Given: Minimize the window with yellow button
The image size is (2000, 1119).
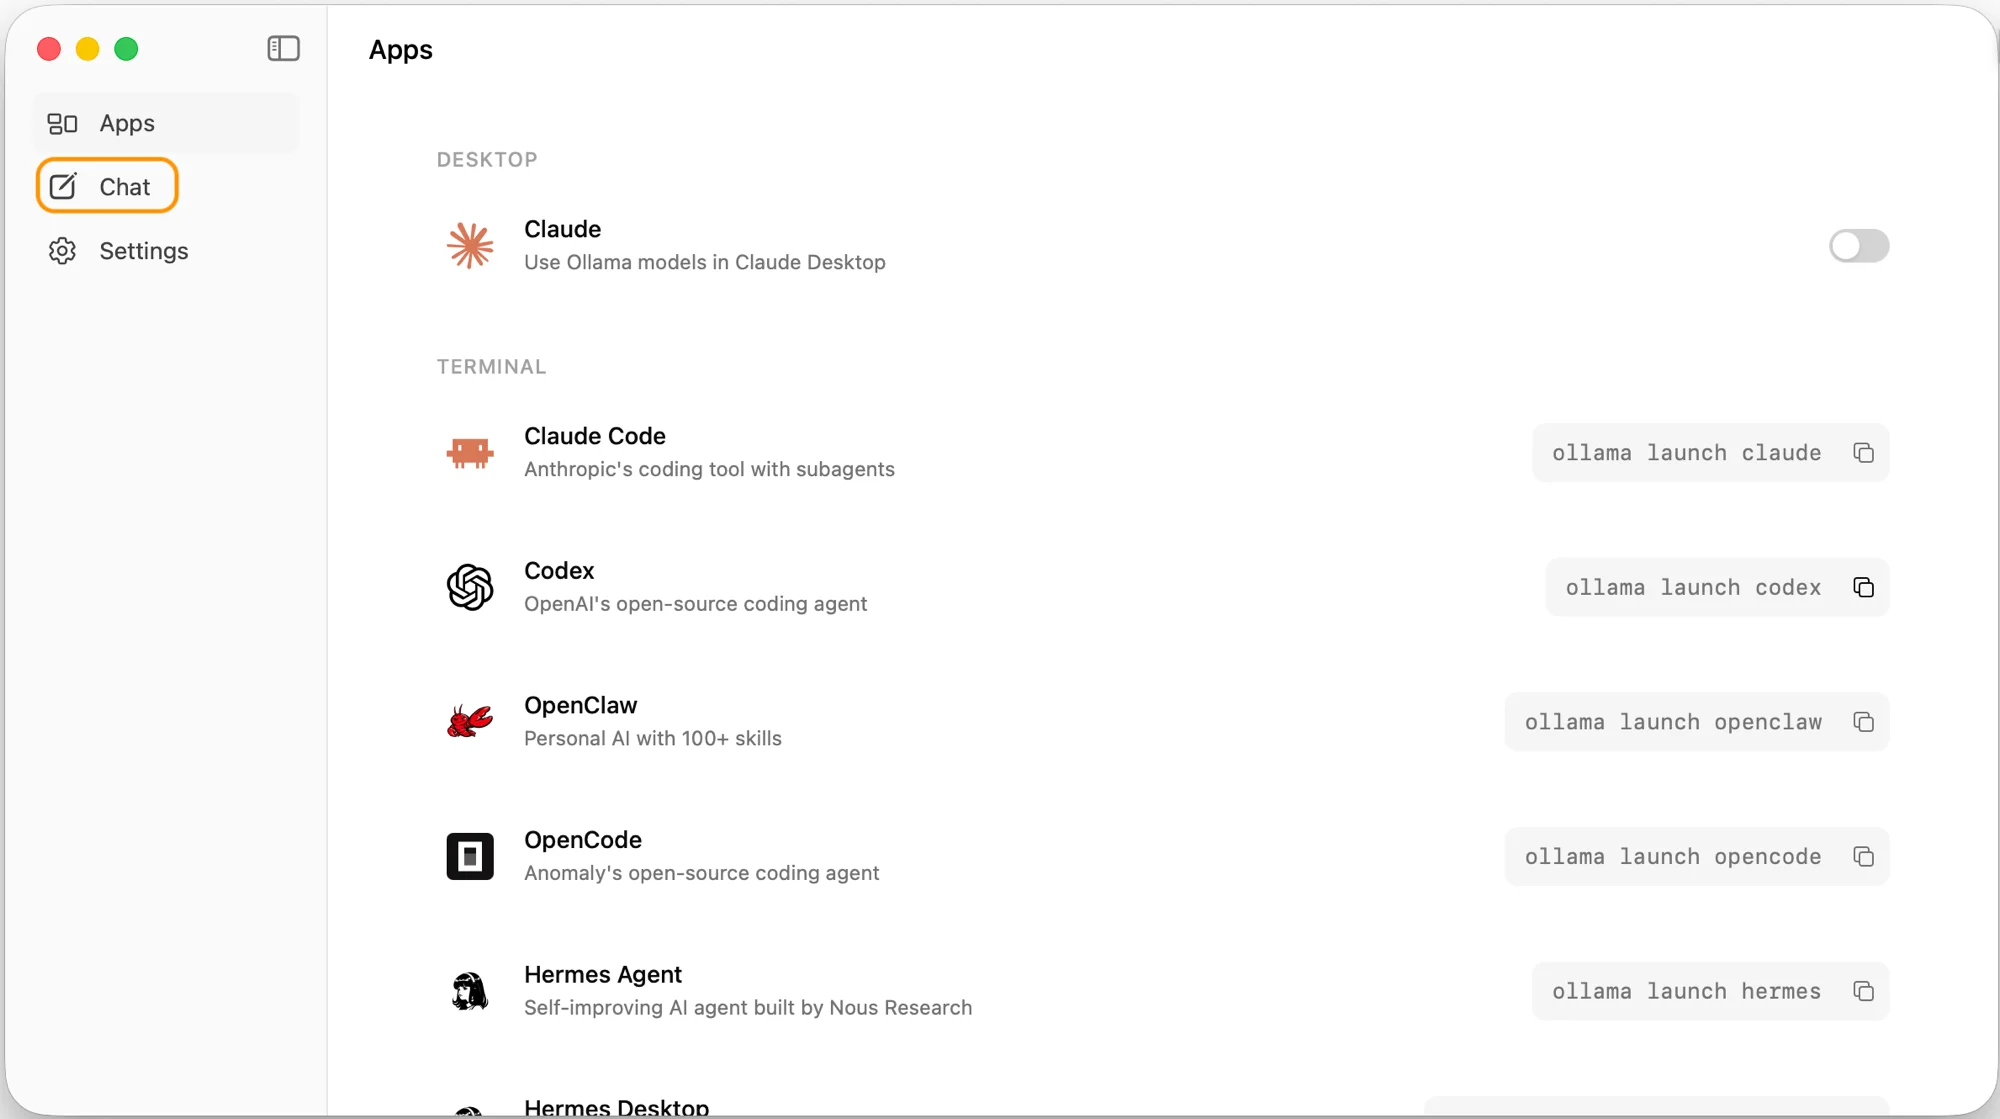Looking at the screenshot, I should [x=88, y=49].
